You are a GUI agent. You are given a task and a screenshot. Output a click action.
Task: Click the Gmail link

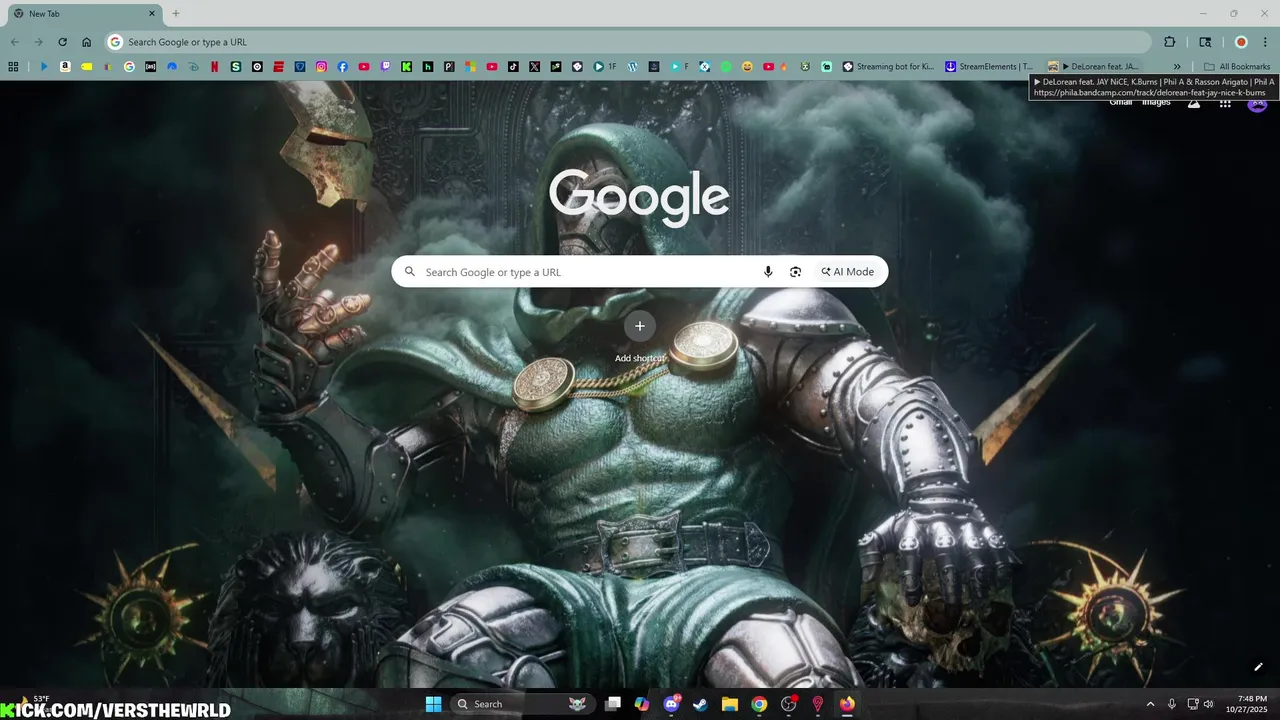point(1120,102)
